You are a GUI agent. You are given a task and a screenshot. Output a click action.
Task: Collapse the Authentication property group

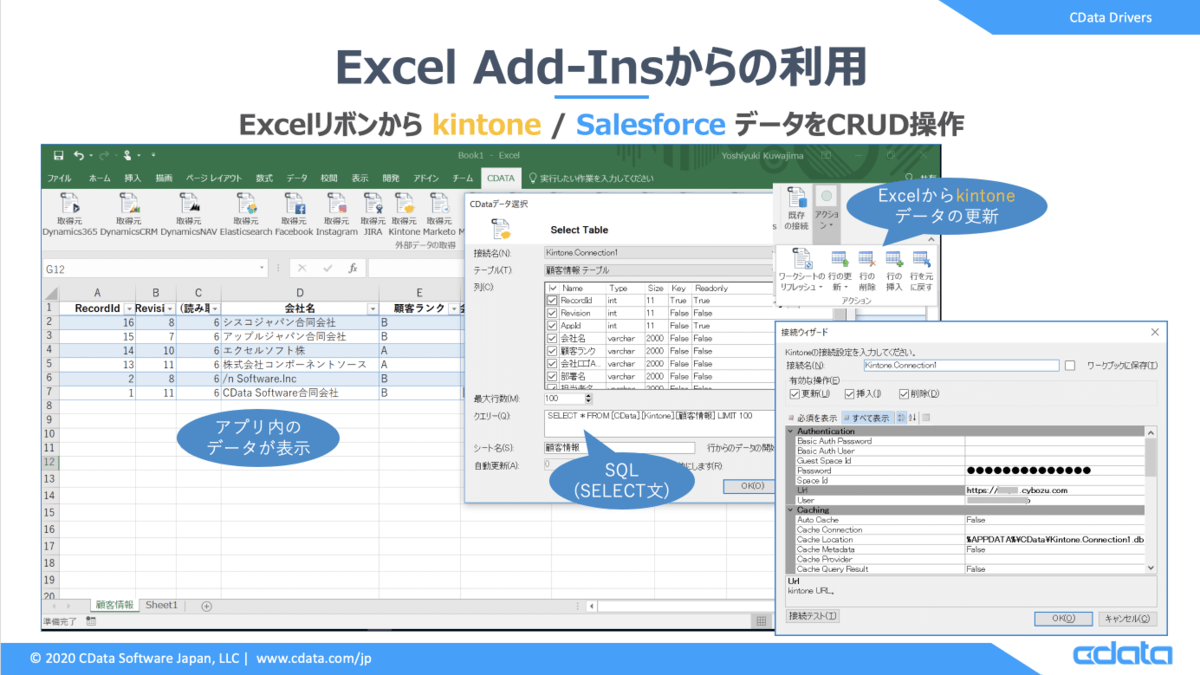[791, 431]
